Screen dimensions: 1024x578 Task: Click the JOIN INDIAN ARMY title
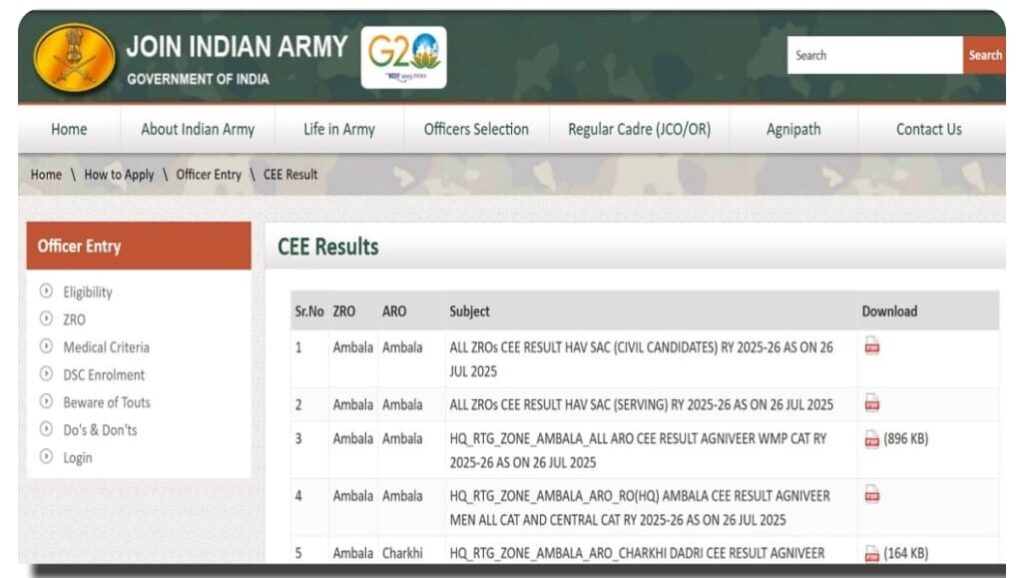[237, 47]
